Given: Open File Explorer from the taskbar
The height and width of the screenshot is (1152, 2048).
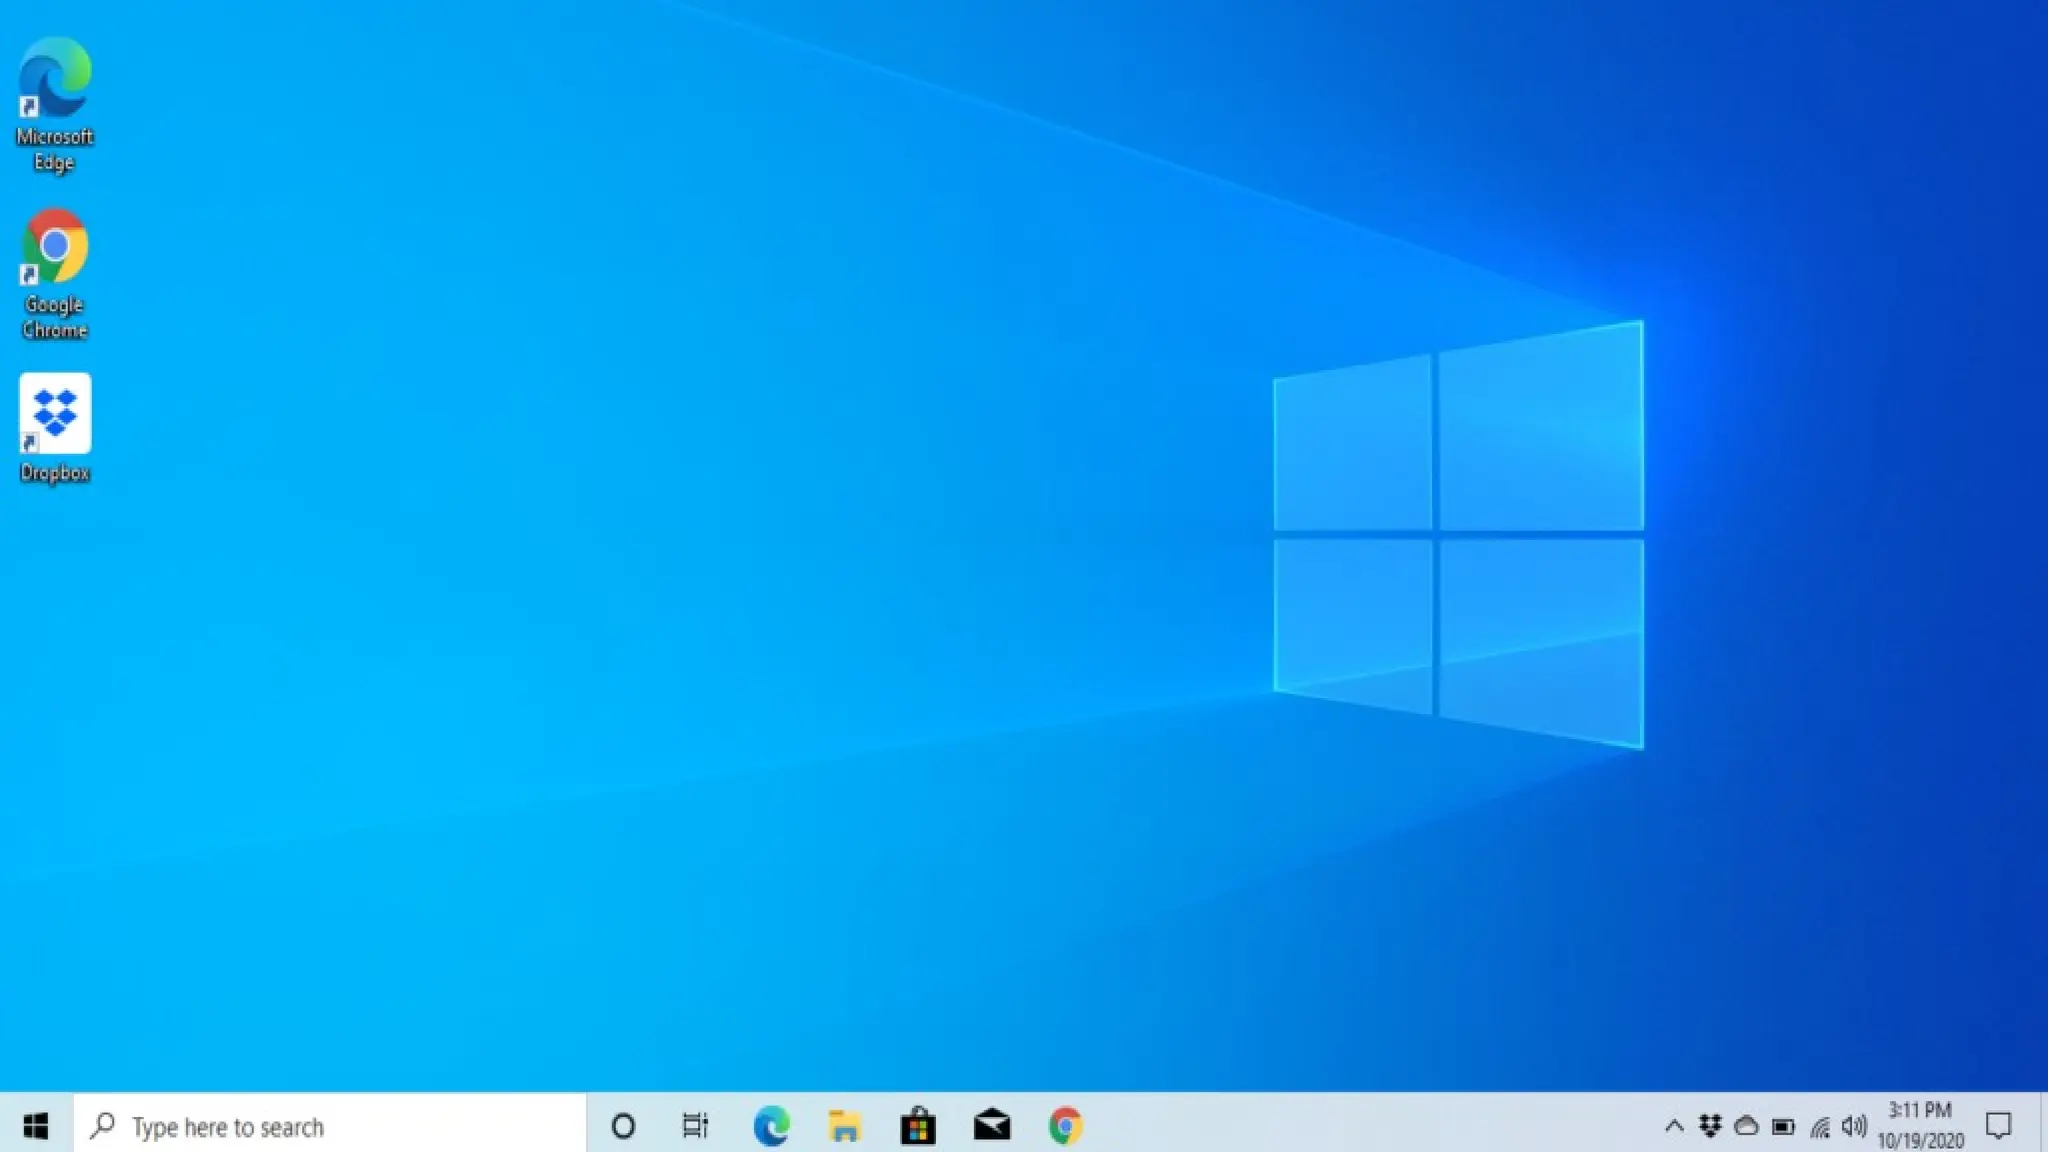Looking at the screenshot, I should click(844, 1126).
